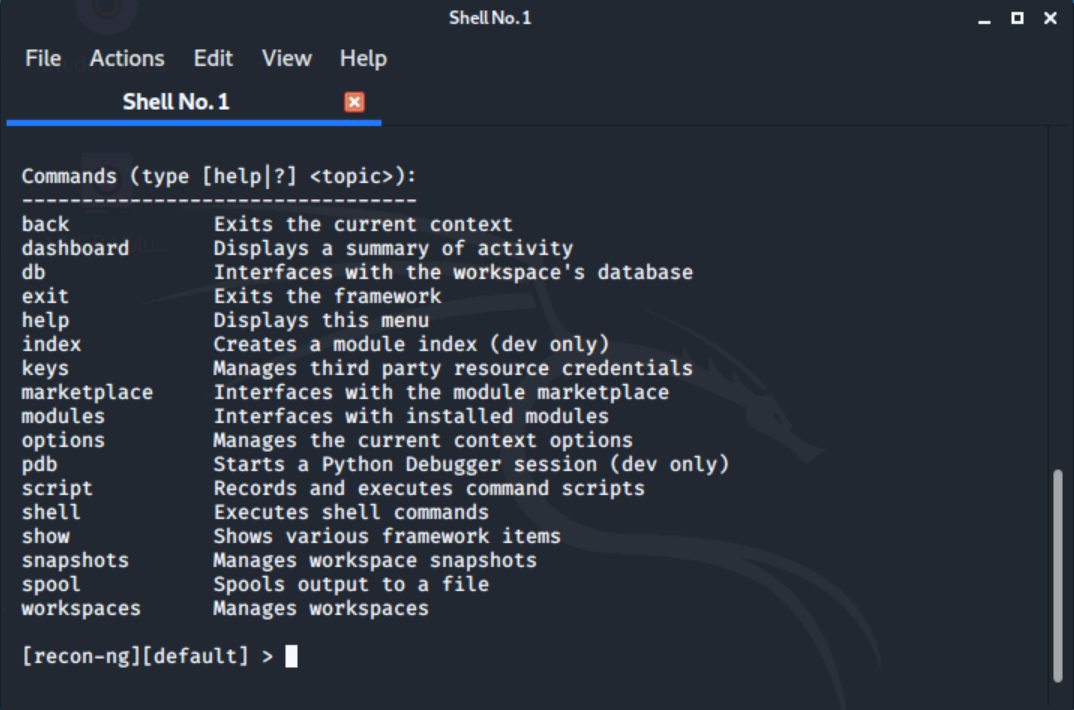Click the 'marketplace' command name
This screenshot has height=710, width=1074.
tap(88, 392)
